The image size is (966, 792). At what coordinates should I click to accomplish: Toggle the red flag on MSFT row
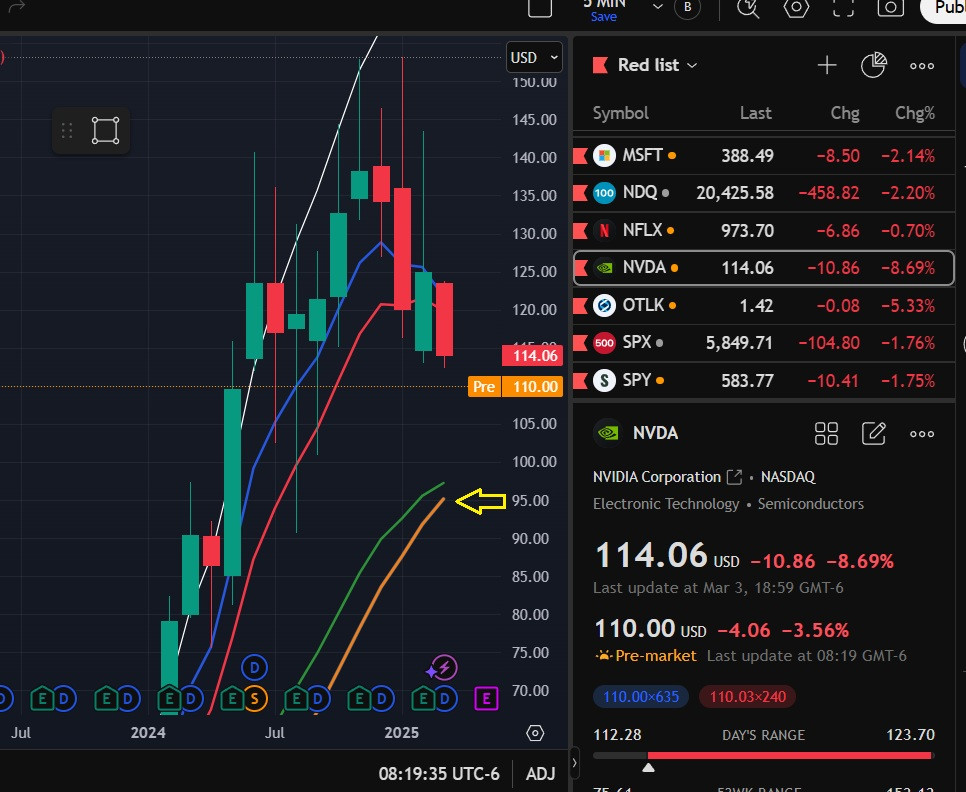click(580, 156)
